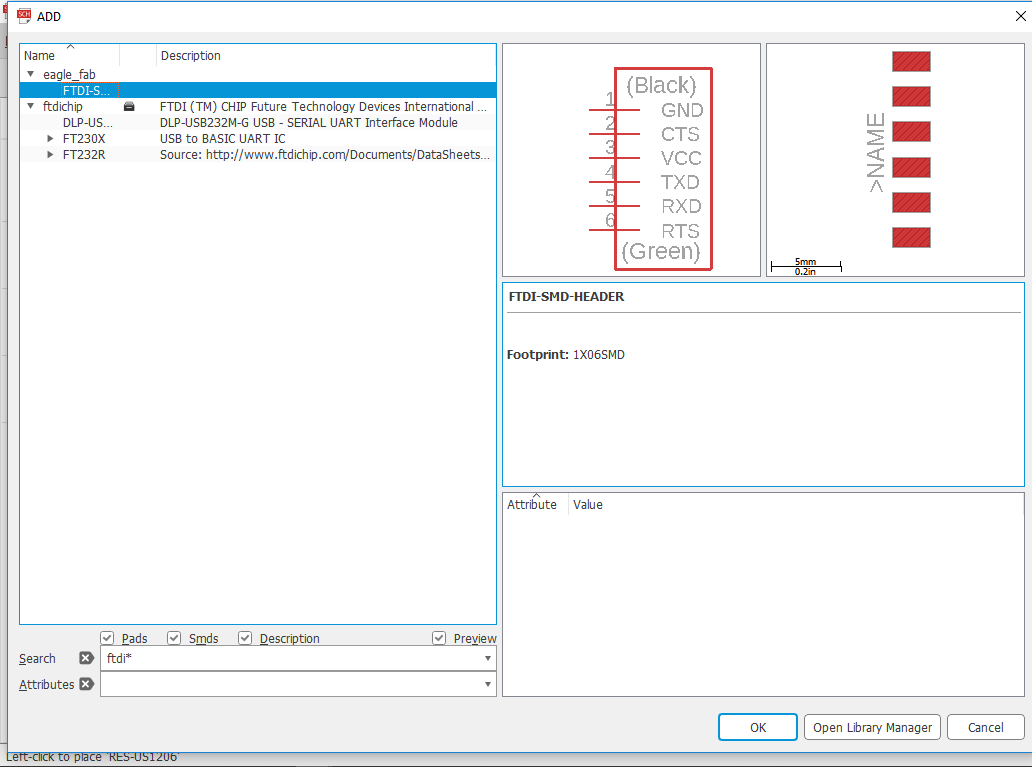Select the FT232R row
The width and height of the screenshot is (1032, 767).
[x=258, y=155]
